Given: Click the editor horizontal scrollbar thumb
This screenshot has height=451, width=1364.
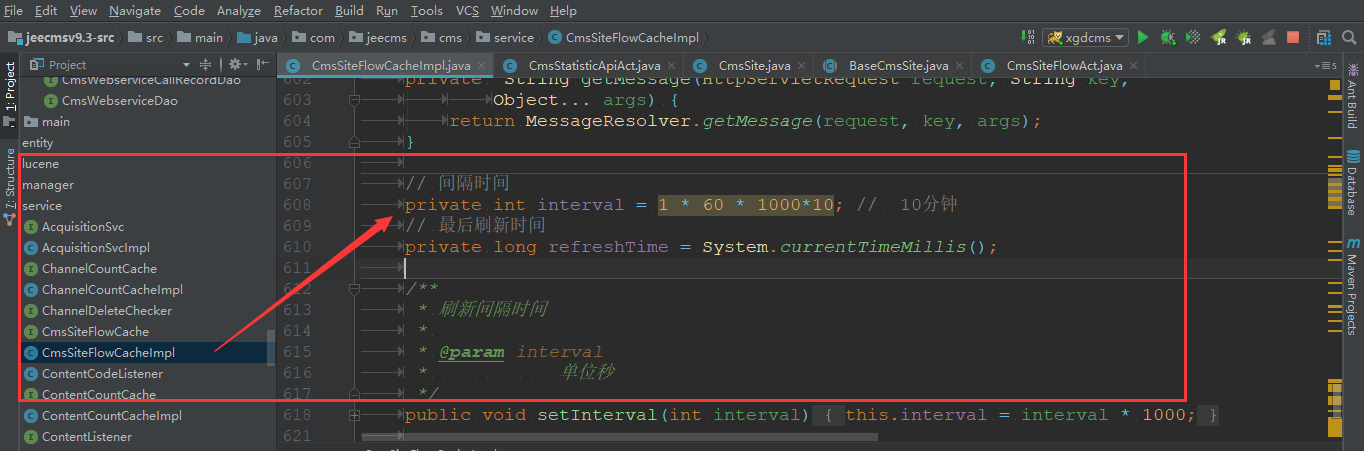Looking at the screenshot, I should 620,437.
